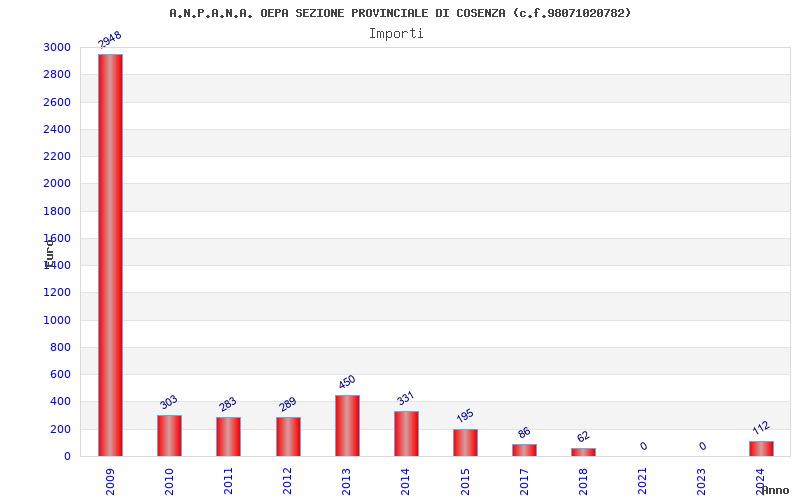Click the 3000 y-axis tick label
The height and width of the screenshot is (500, 800).
click(x=57, y=47)
